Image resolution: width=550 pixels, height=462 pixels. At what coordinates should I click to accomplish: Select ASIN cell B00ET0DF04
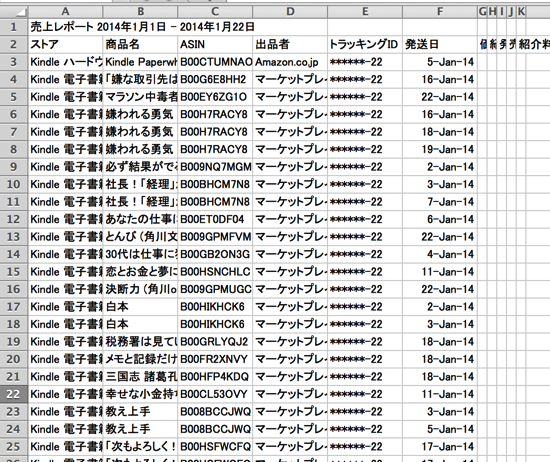[x=215, y=219]
